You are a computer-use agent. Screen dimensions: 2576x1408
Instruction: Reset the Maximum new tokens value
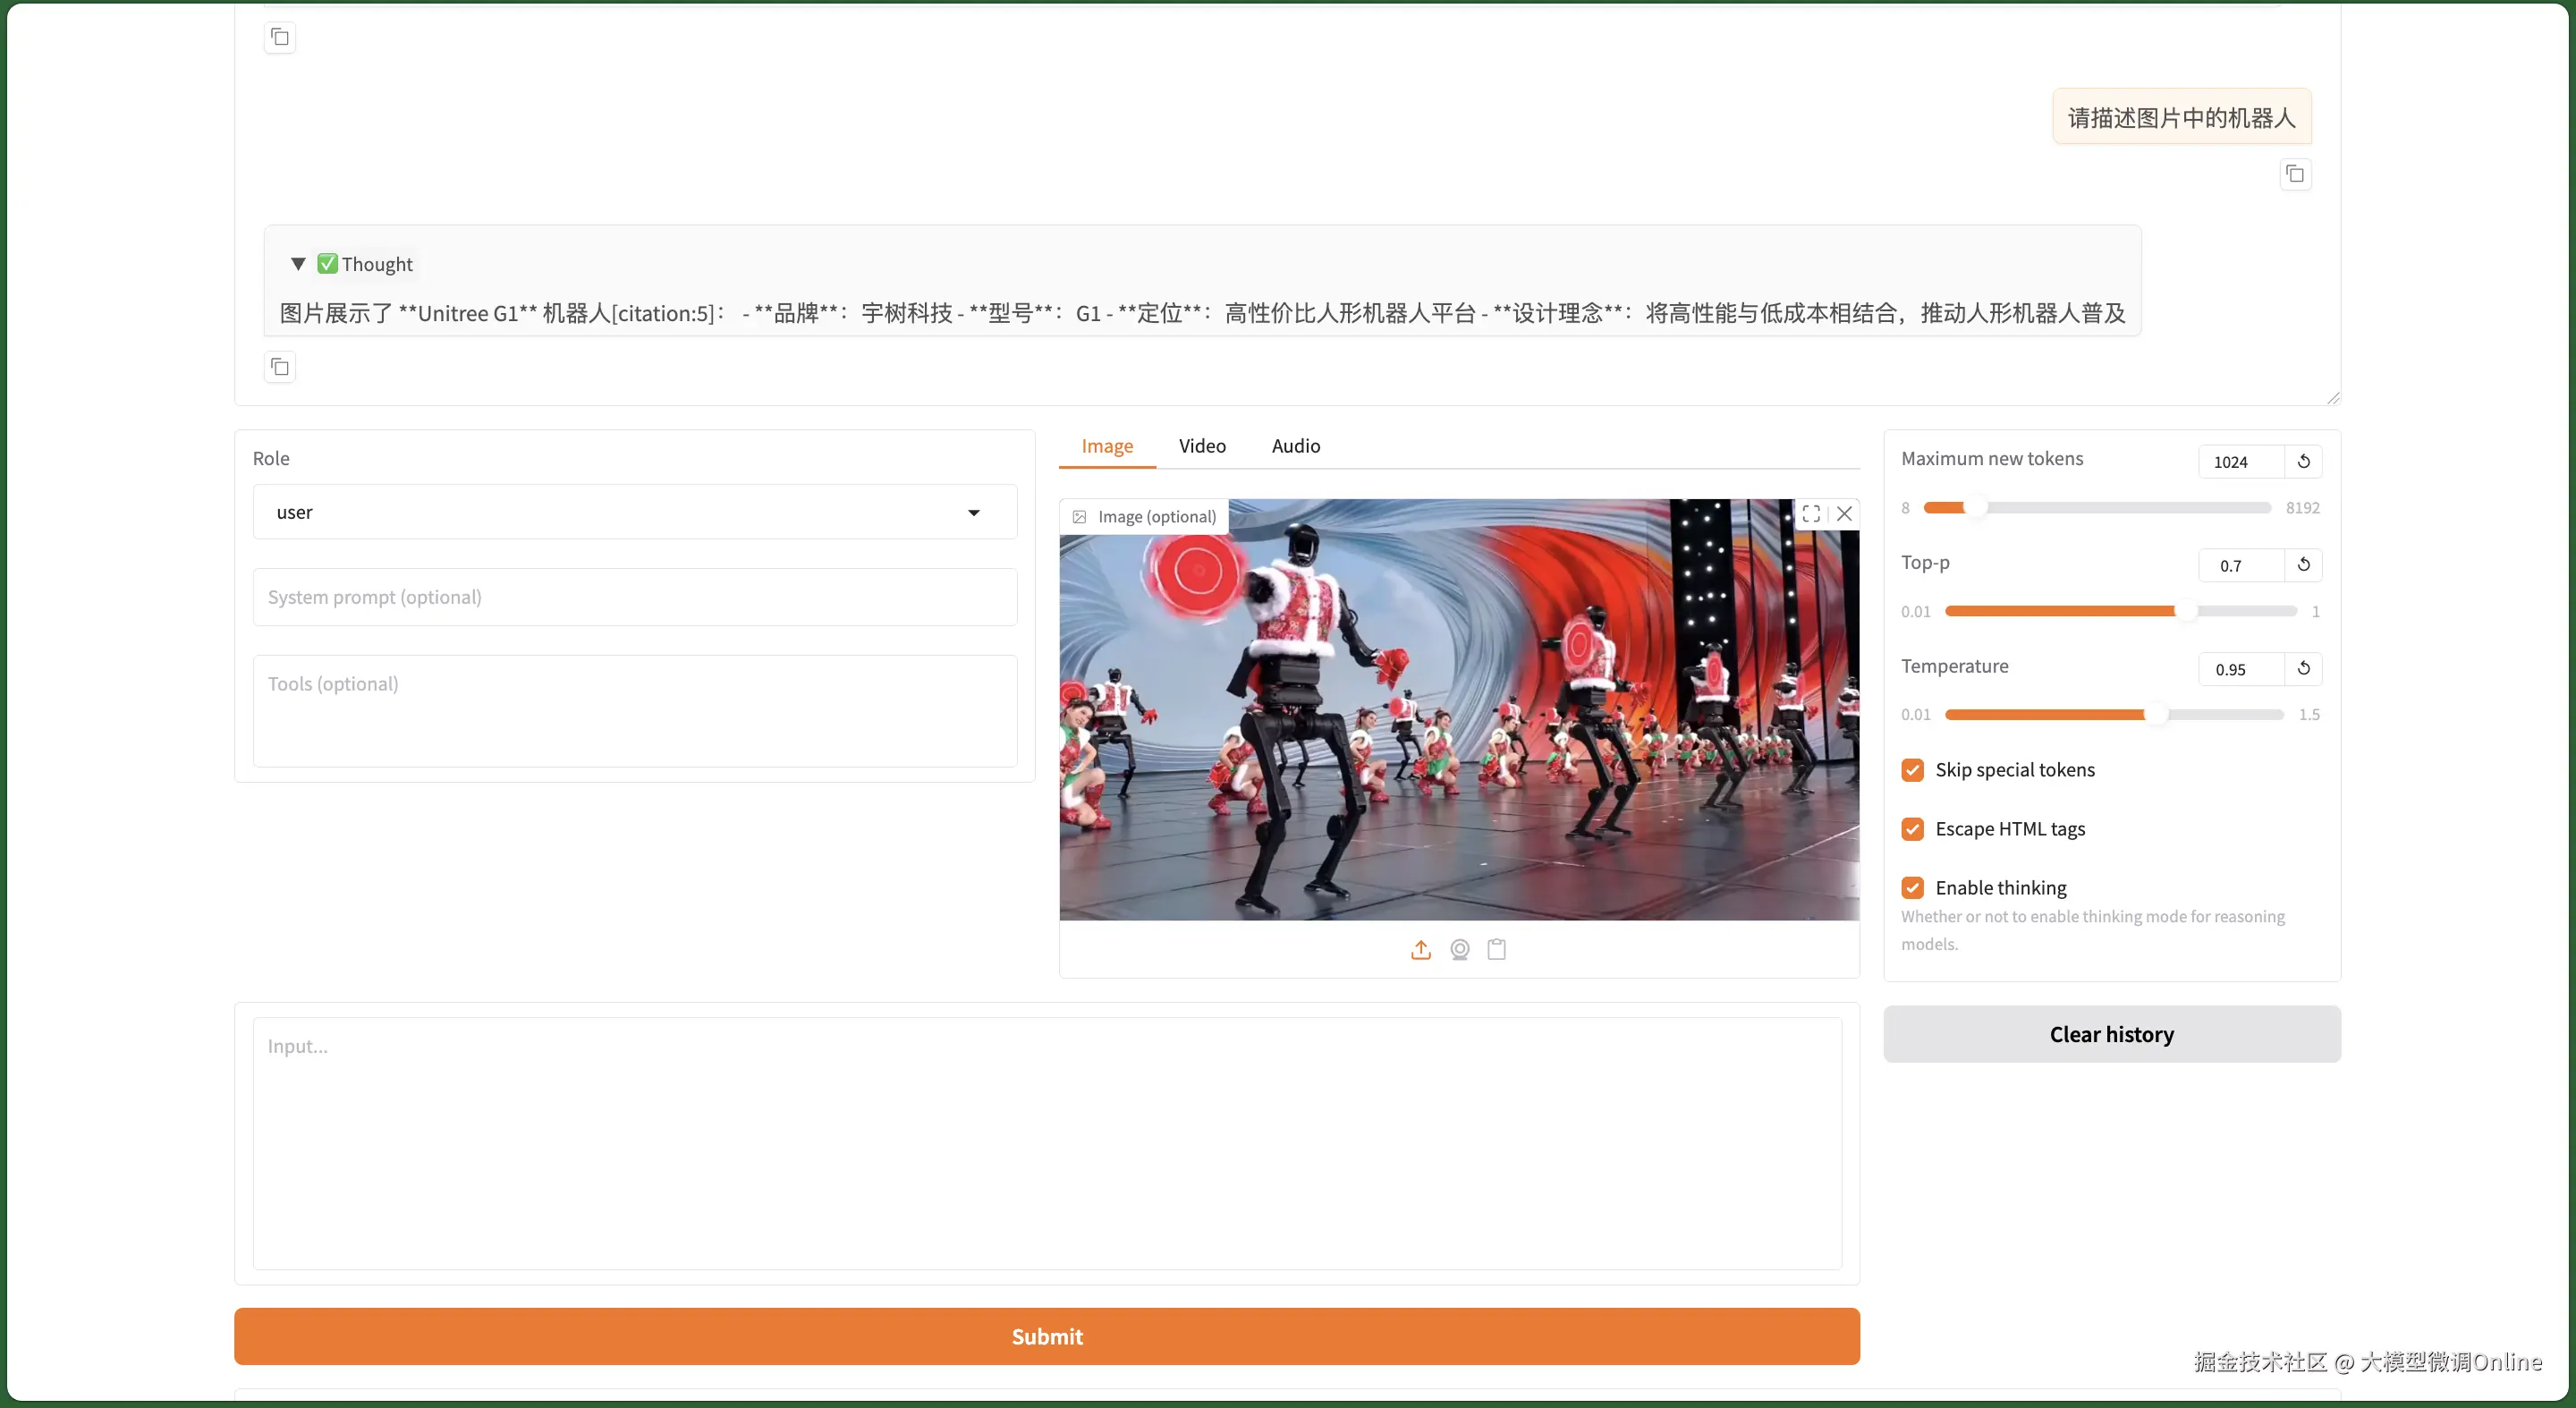coord(2303,461)
